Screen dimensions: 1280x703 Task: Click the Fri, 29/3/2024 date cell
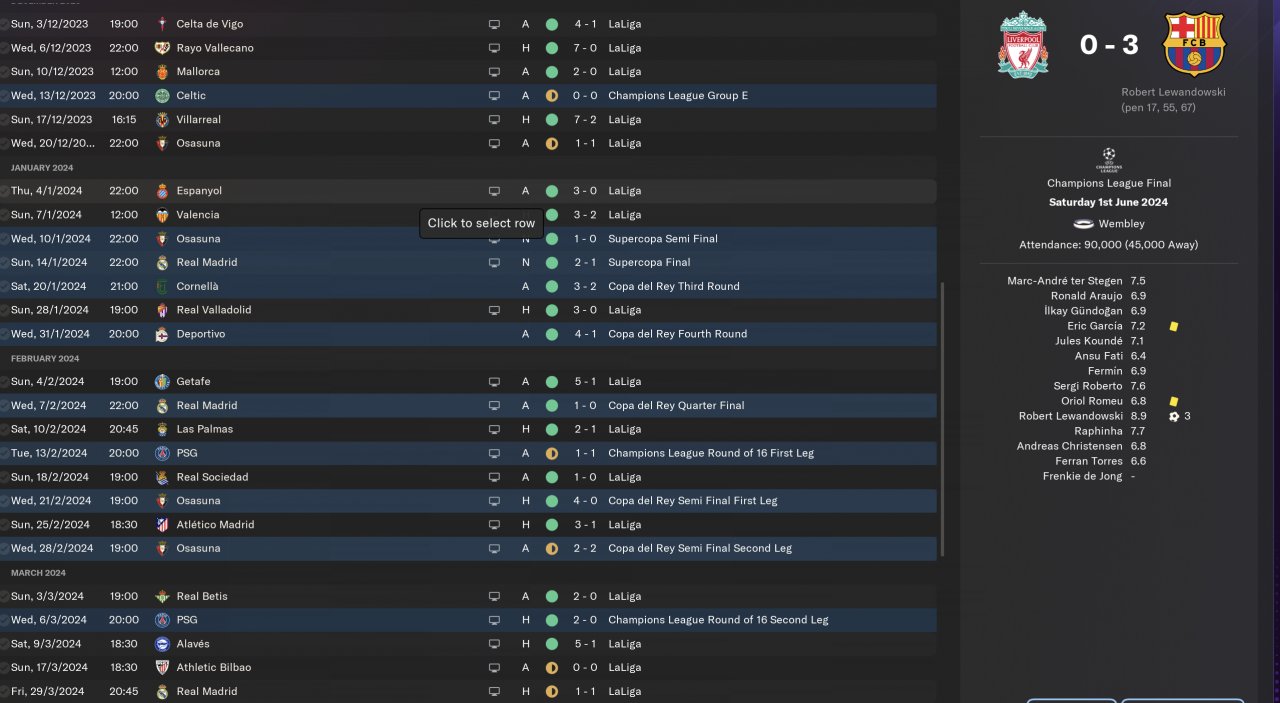[47, 692]
